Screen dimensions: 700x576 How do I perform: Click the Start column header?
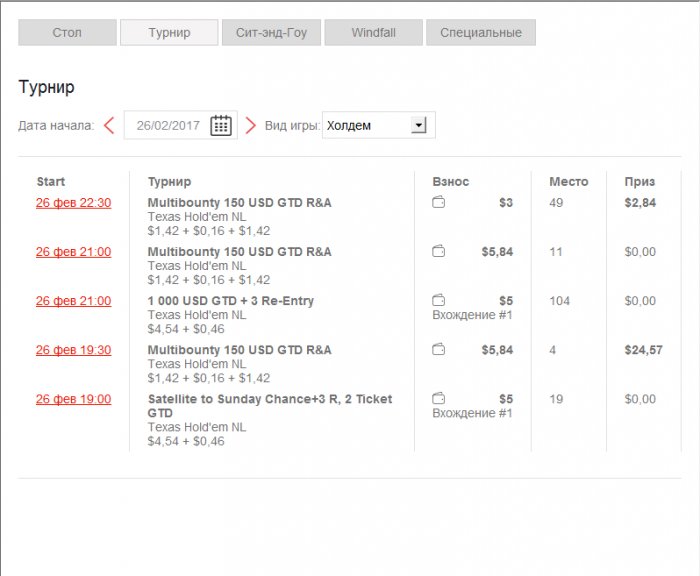[51, 182]
